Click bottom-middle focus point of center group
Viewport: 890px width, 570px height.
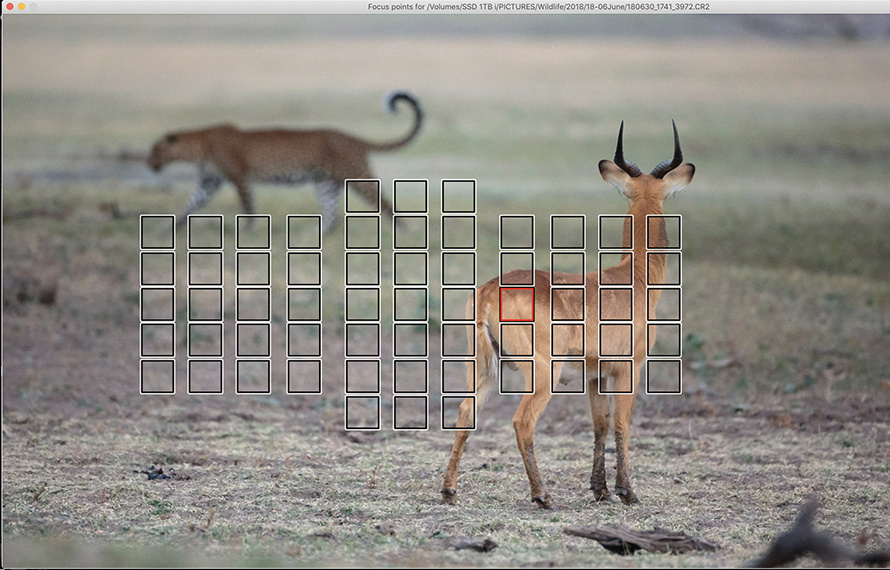click(410, 412)
